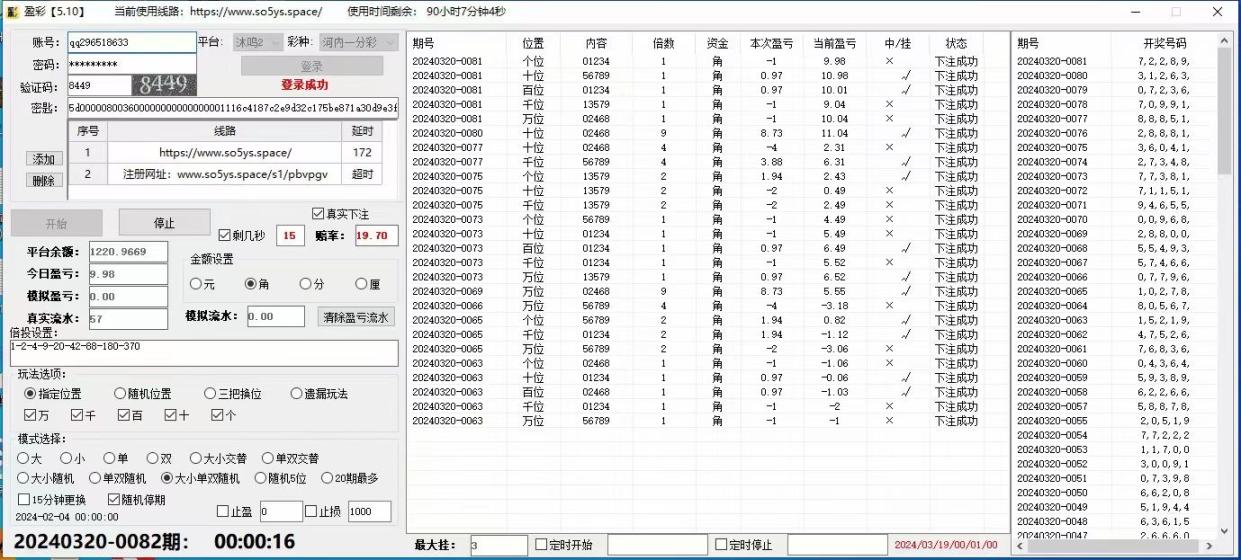Viewport: 1241px width, 560px height.
Task: Click the 8449 captcha image to refresh
Action: point(164,85)
